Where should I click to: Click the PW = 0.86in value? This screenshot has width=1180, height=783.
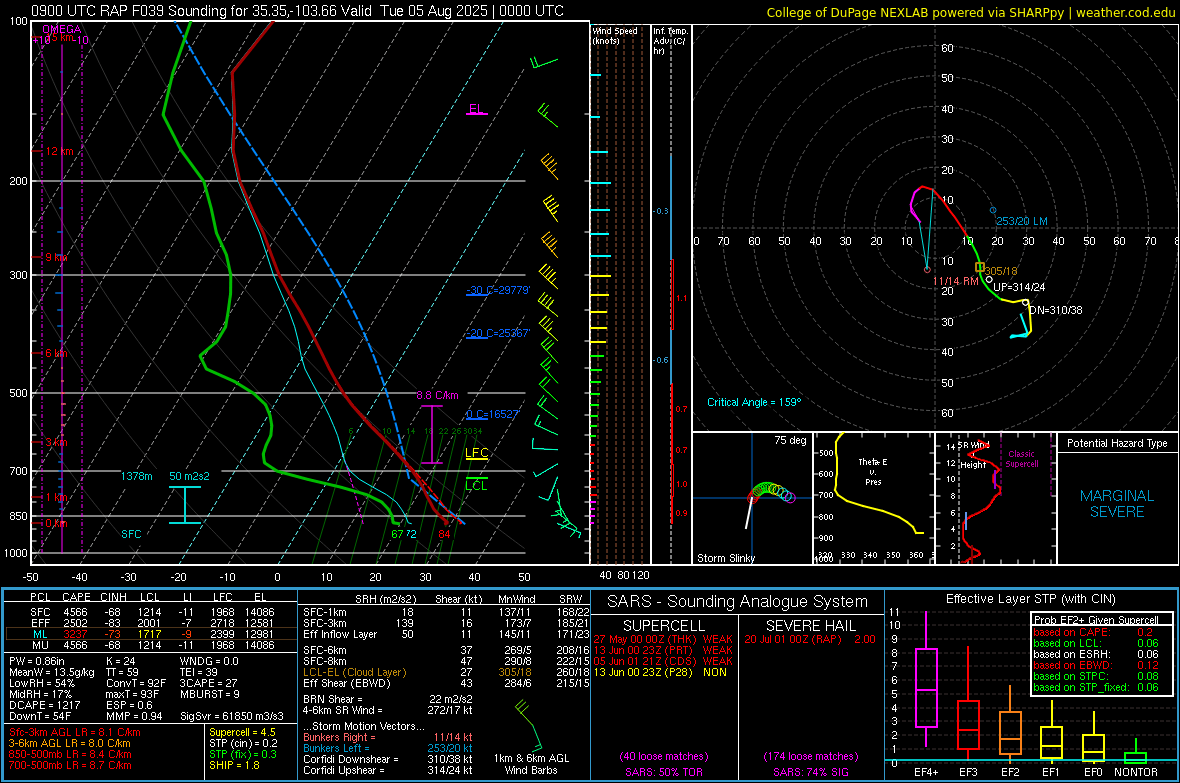tap(41, 661)
